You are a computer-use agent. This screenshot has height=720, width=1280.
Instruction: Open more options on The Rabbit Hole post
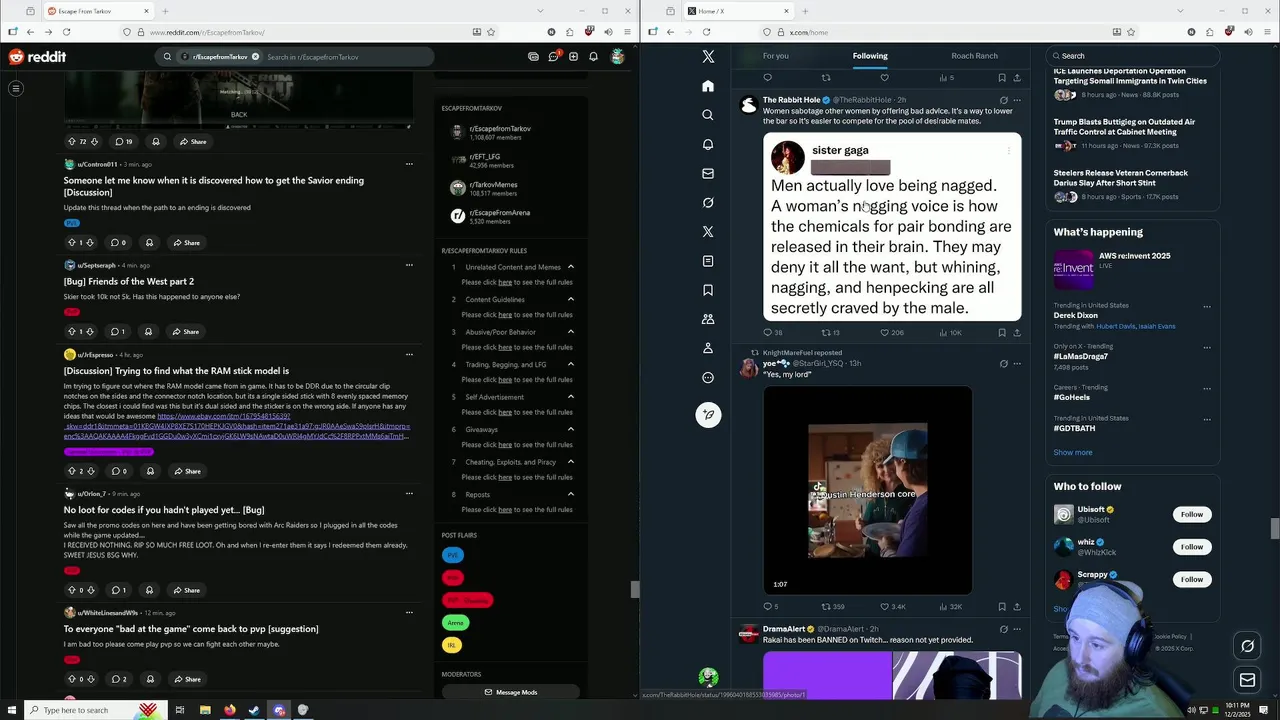pos(1017,100)
